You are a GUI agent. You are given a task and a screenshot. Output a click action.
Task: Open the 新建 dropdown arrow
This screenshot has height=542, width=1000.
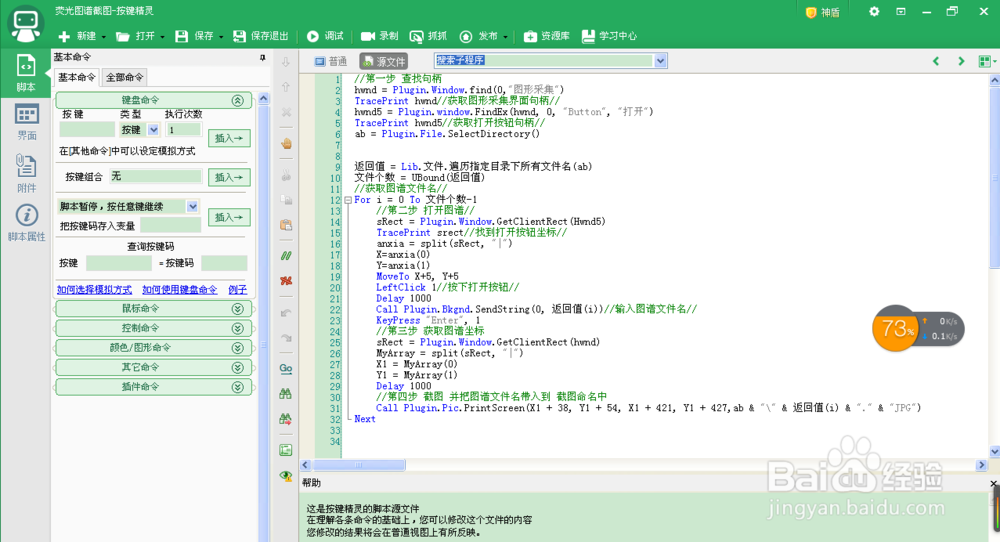tap(103, 37)
